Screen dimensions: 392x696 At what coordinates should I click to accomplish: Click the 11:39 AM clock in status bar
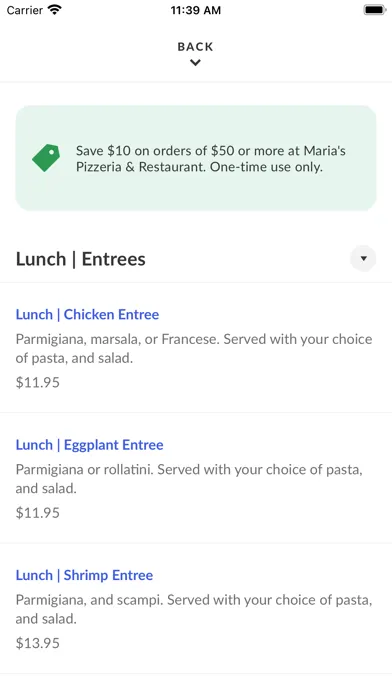coord(196,10)
